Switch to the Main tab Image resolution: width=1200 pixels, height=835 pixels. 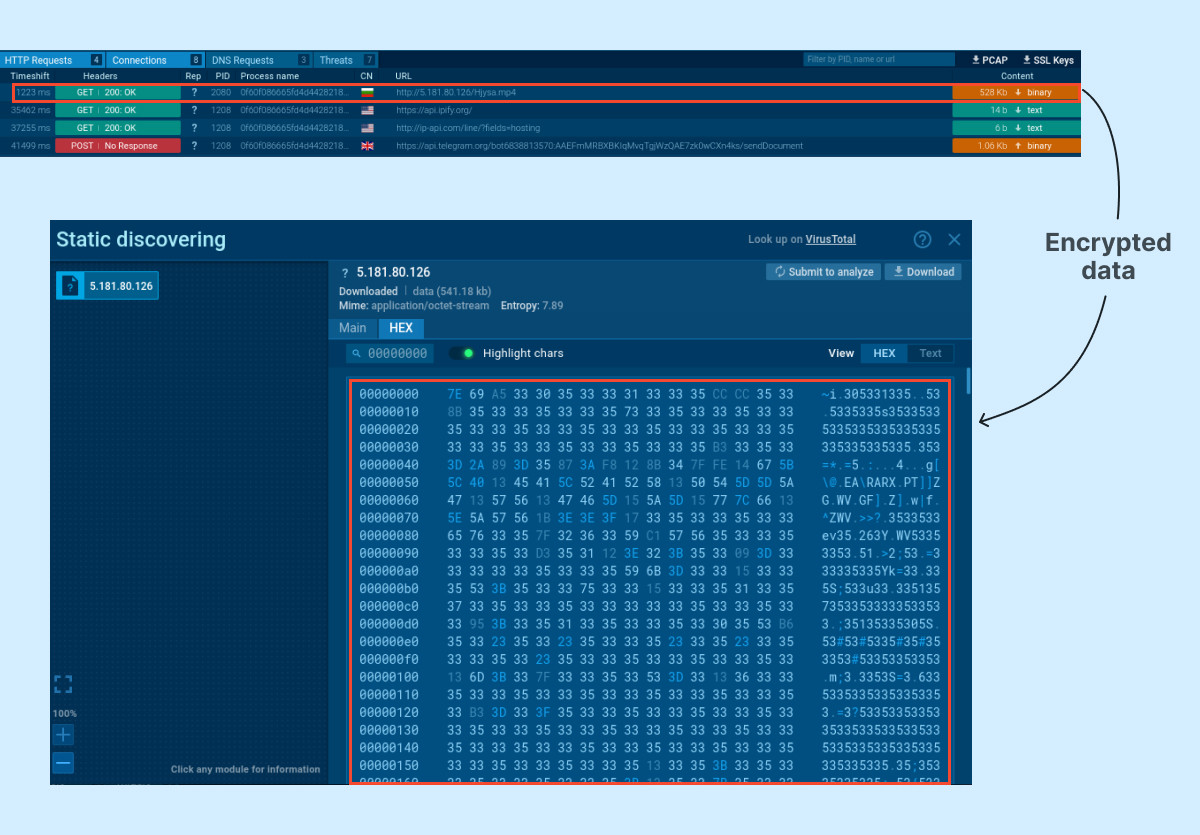(x=352, y=328)
